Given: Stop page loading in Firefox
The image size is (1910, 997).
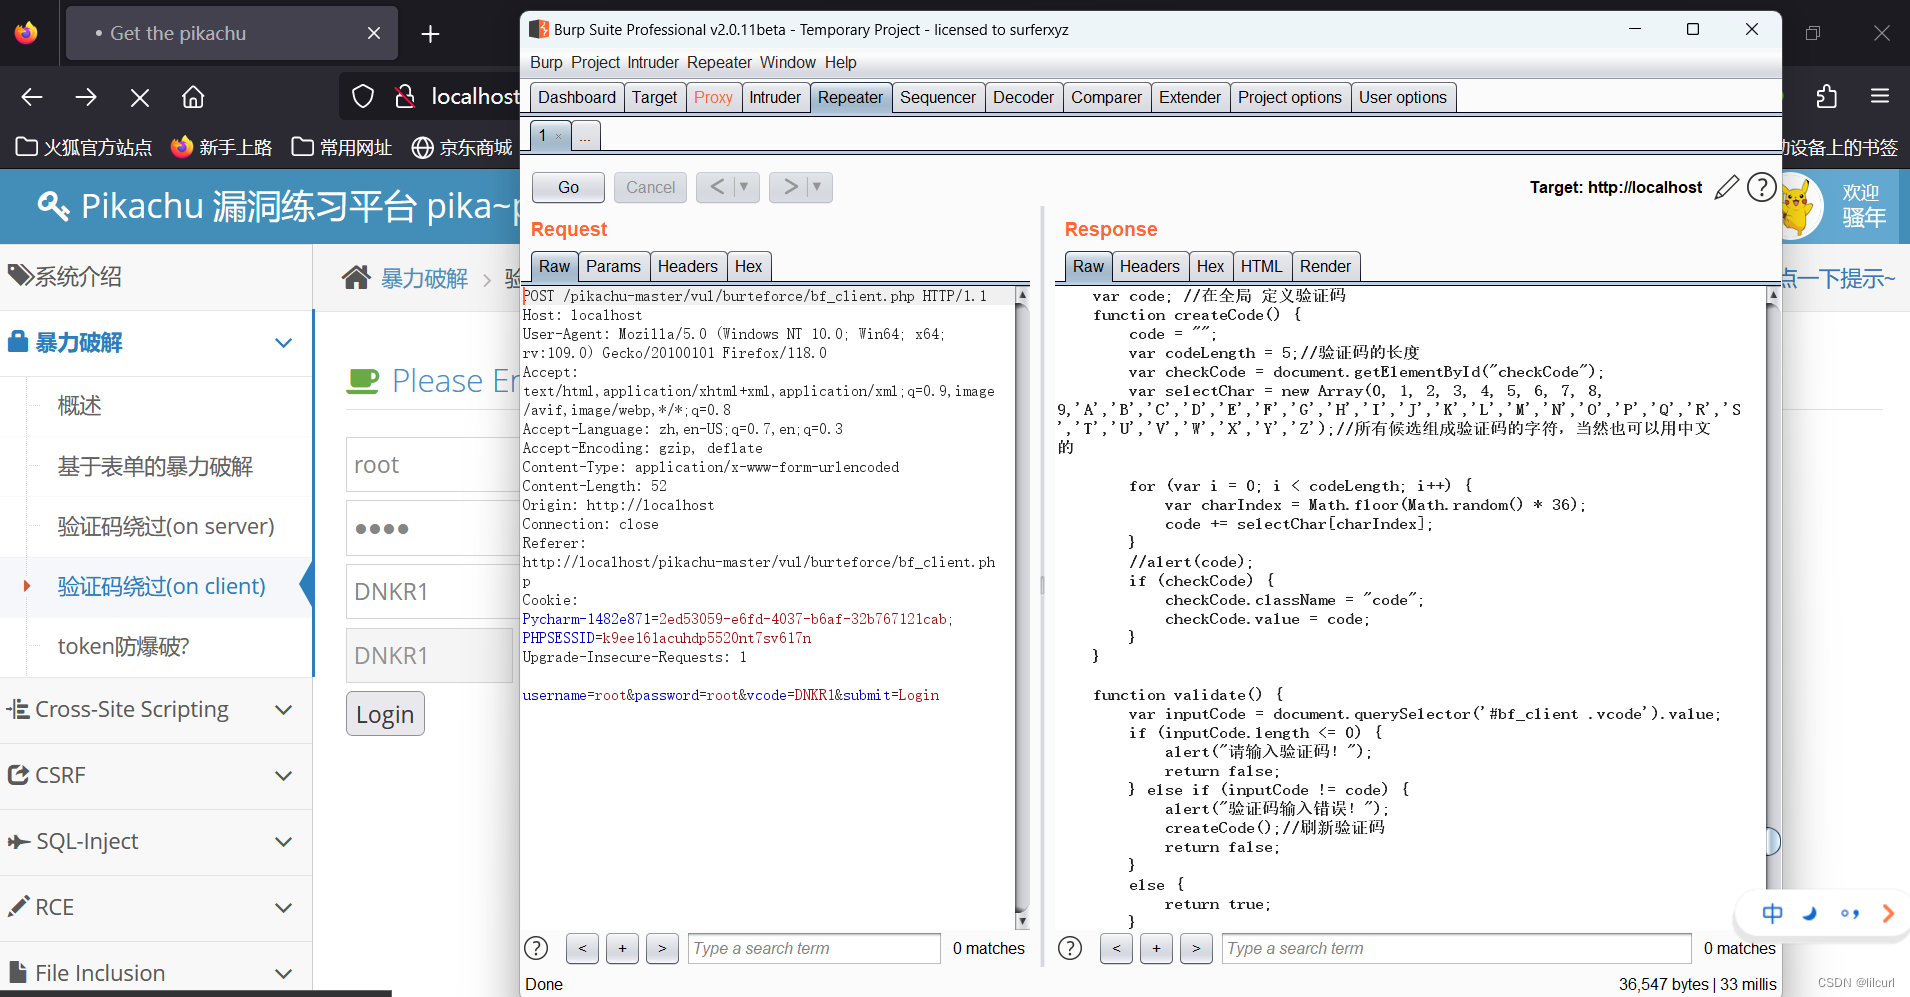Looking at the screenshot, I should [140, 97].
